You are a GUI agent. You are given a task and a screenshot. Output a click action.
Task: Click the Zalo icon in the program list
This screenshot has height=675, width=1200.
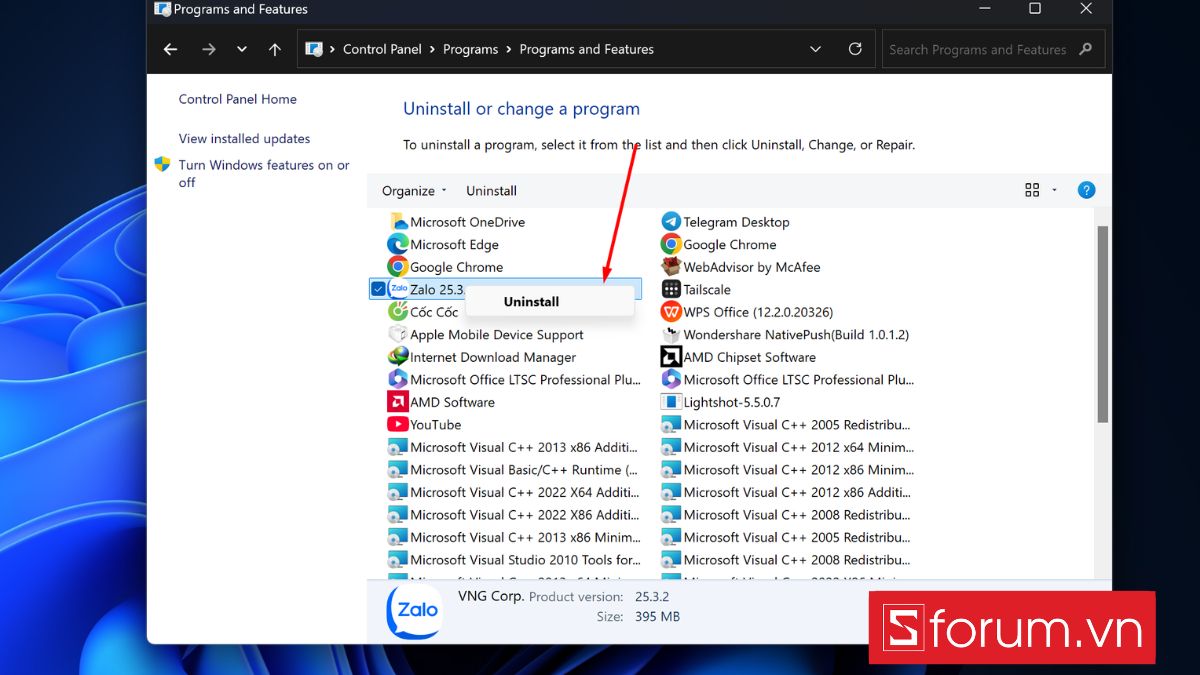(x=399, y=289)
